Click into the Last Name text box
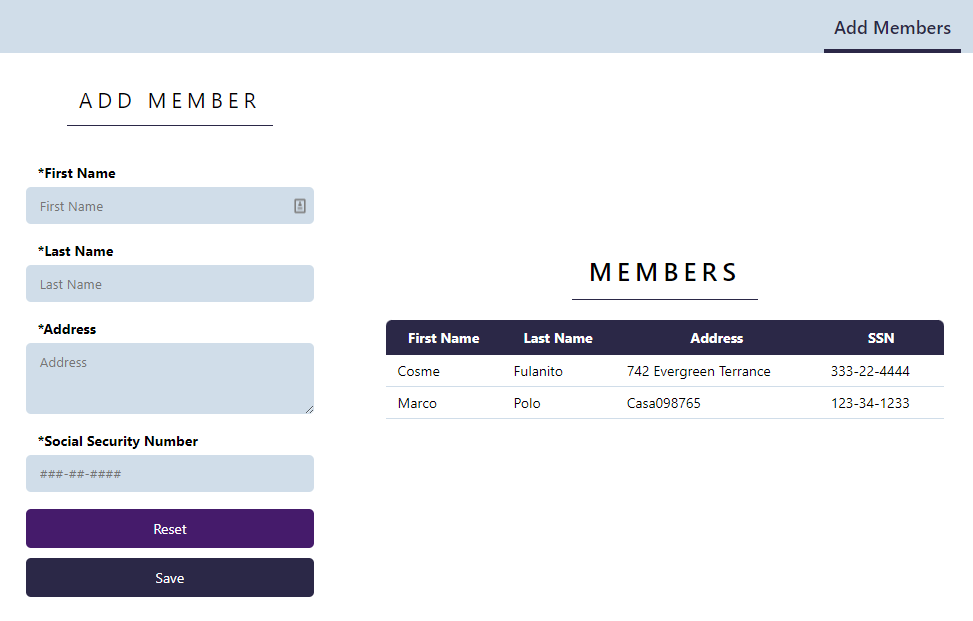Screen dimensions: 973x621 [170, 284]
